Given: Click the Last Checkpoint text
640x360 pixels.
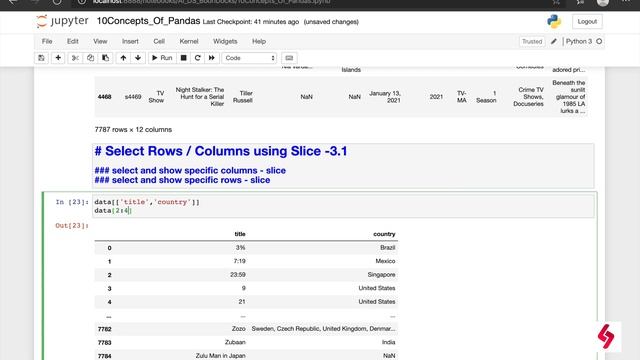Looking at the screenshot, I should pos(251,22).
